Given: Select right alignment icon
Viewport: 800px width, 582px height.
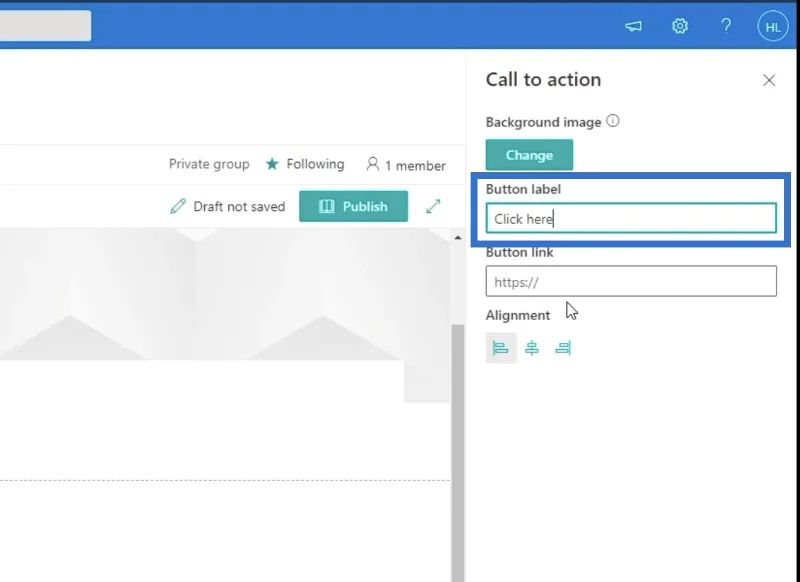Looking at the screenshot, I should click(x=563, y=348).
